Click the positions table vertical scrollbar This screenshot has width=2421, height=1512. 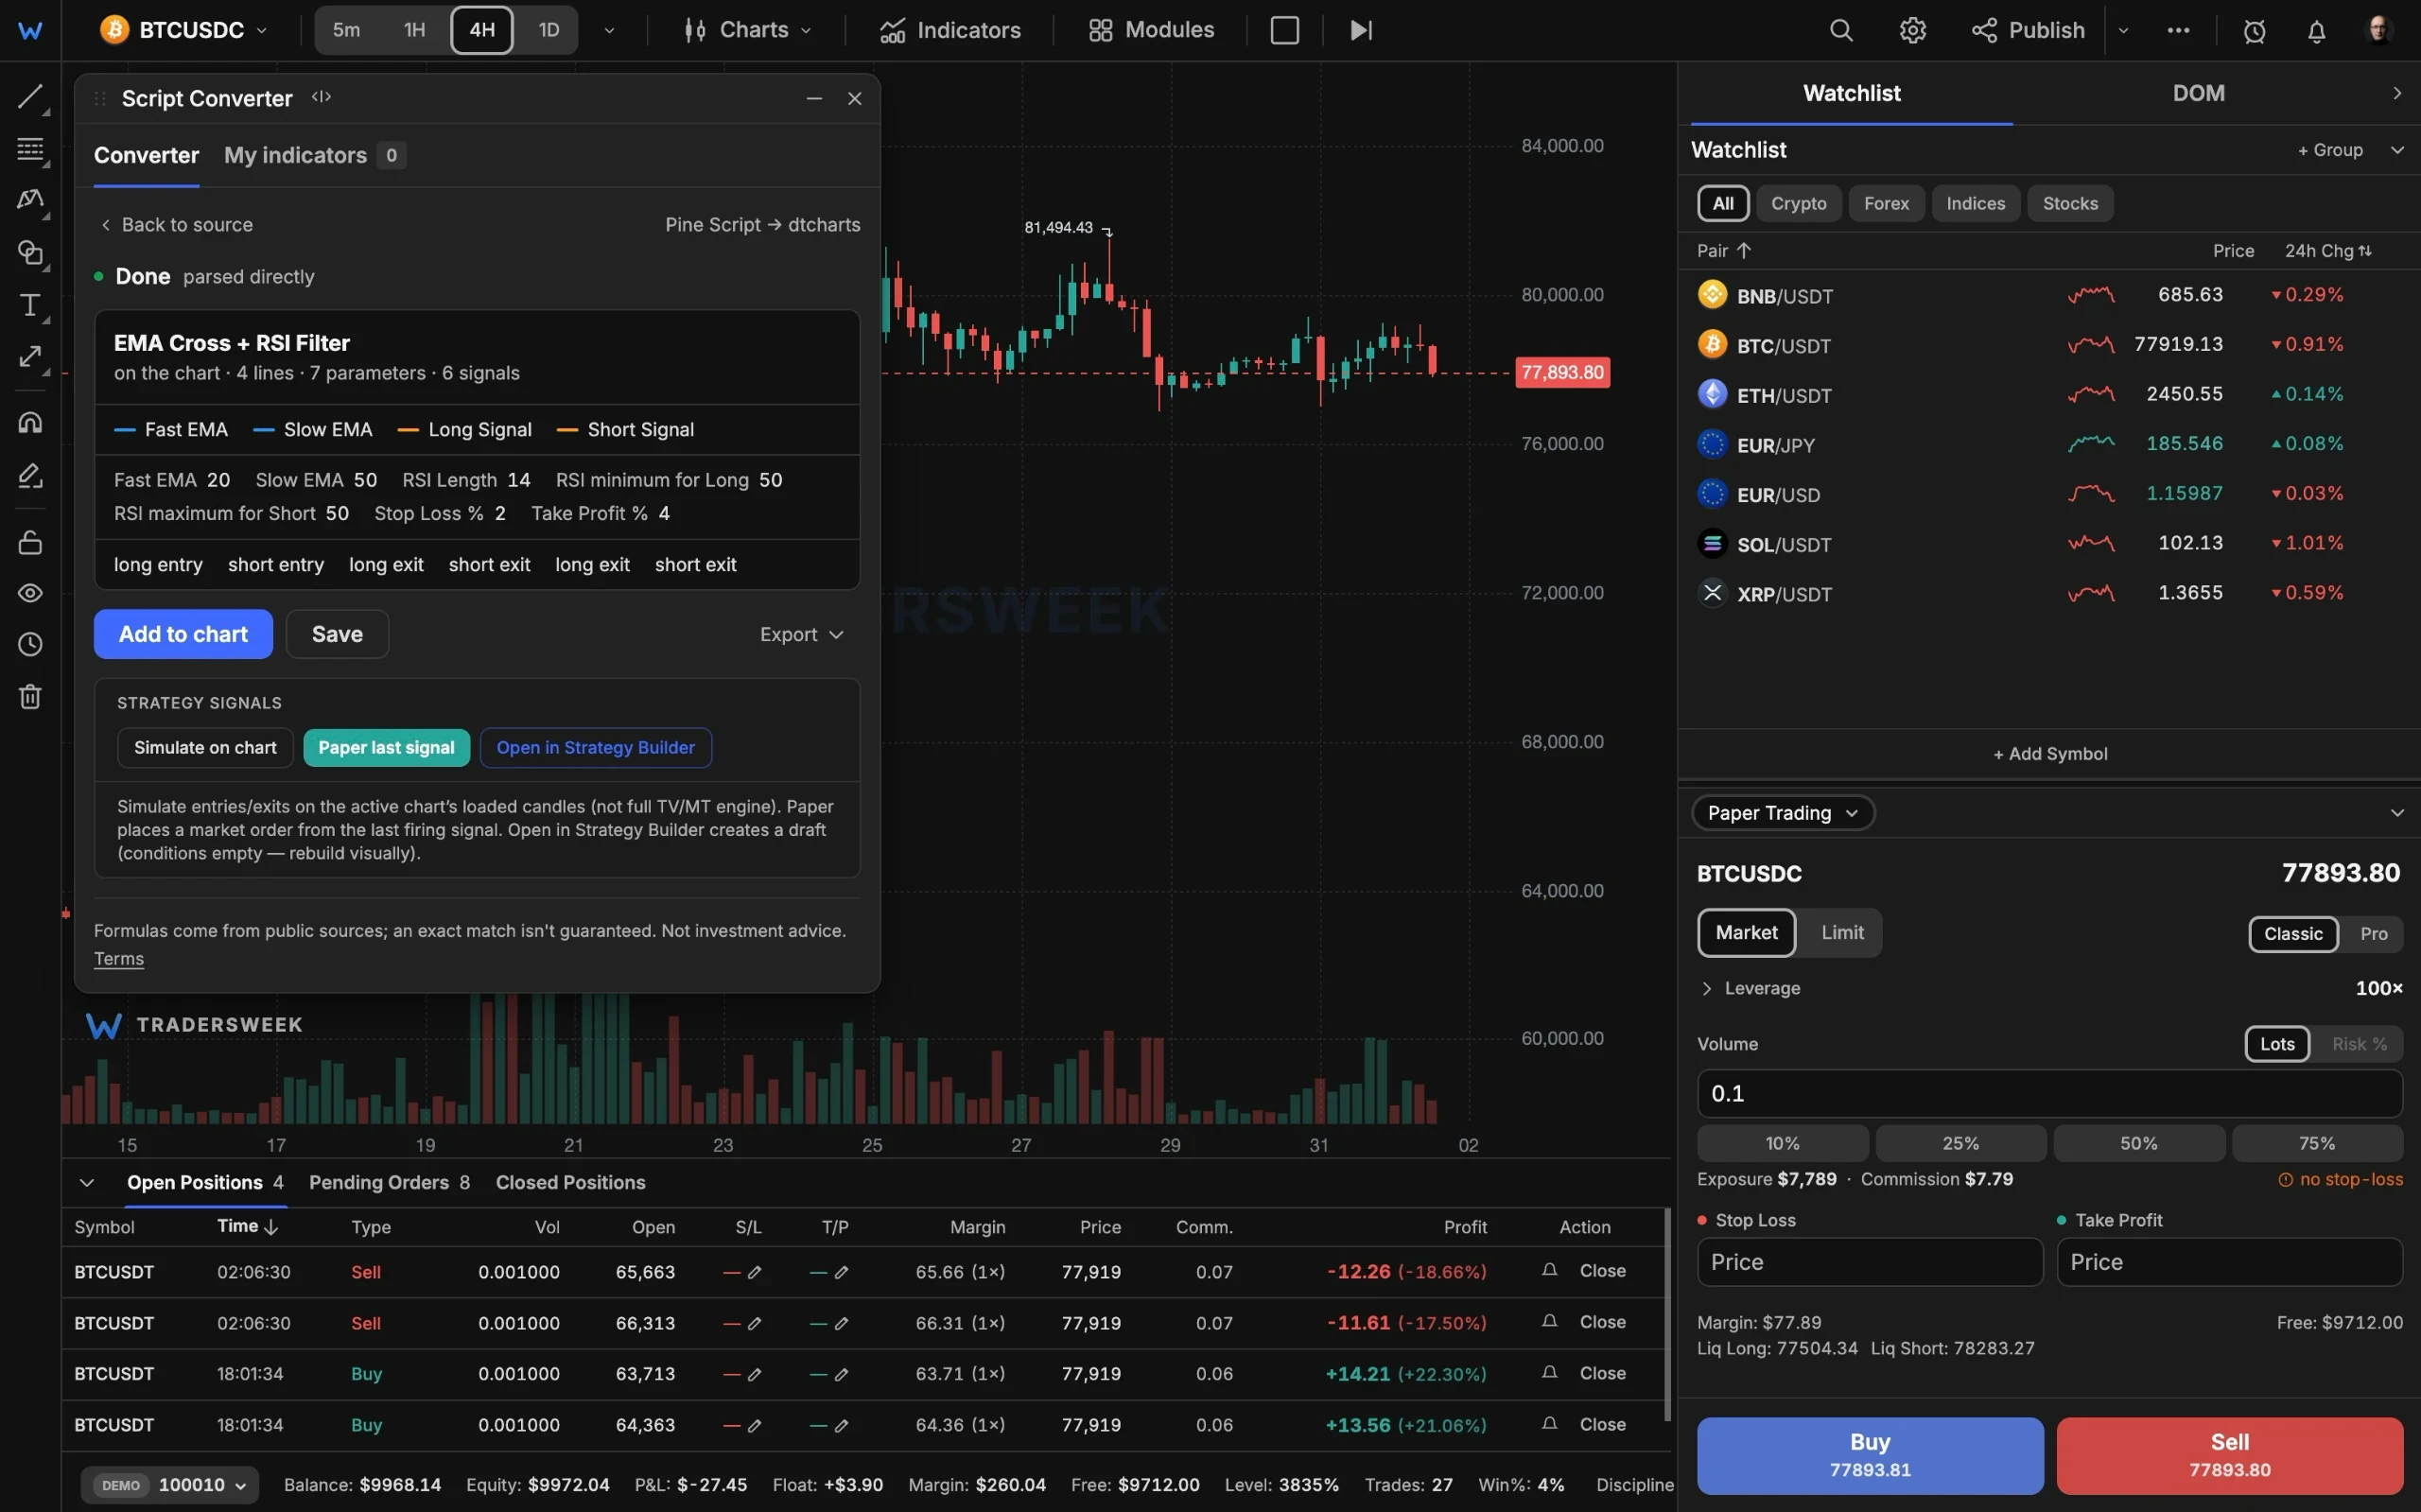1666,1315
